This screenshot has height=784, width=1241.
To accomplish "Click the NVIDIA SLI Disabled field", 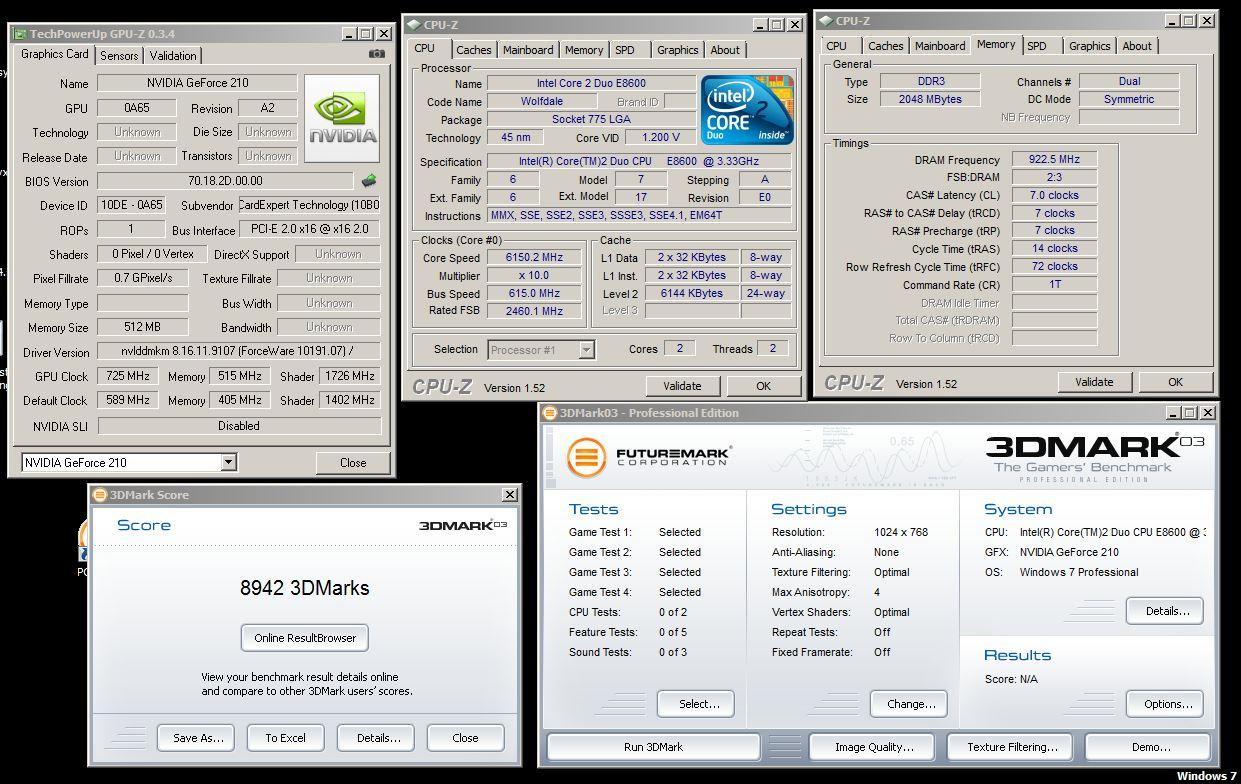I will point(239,425).
